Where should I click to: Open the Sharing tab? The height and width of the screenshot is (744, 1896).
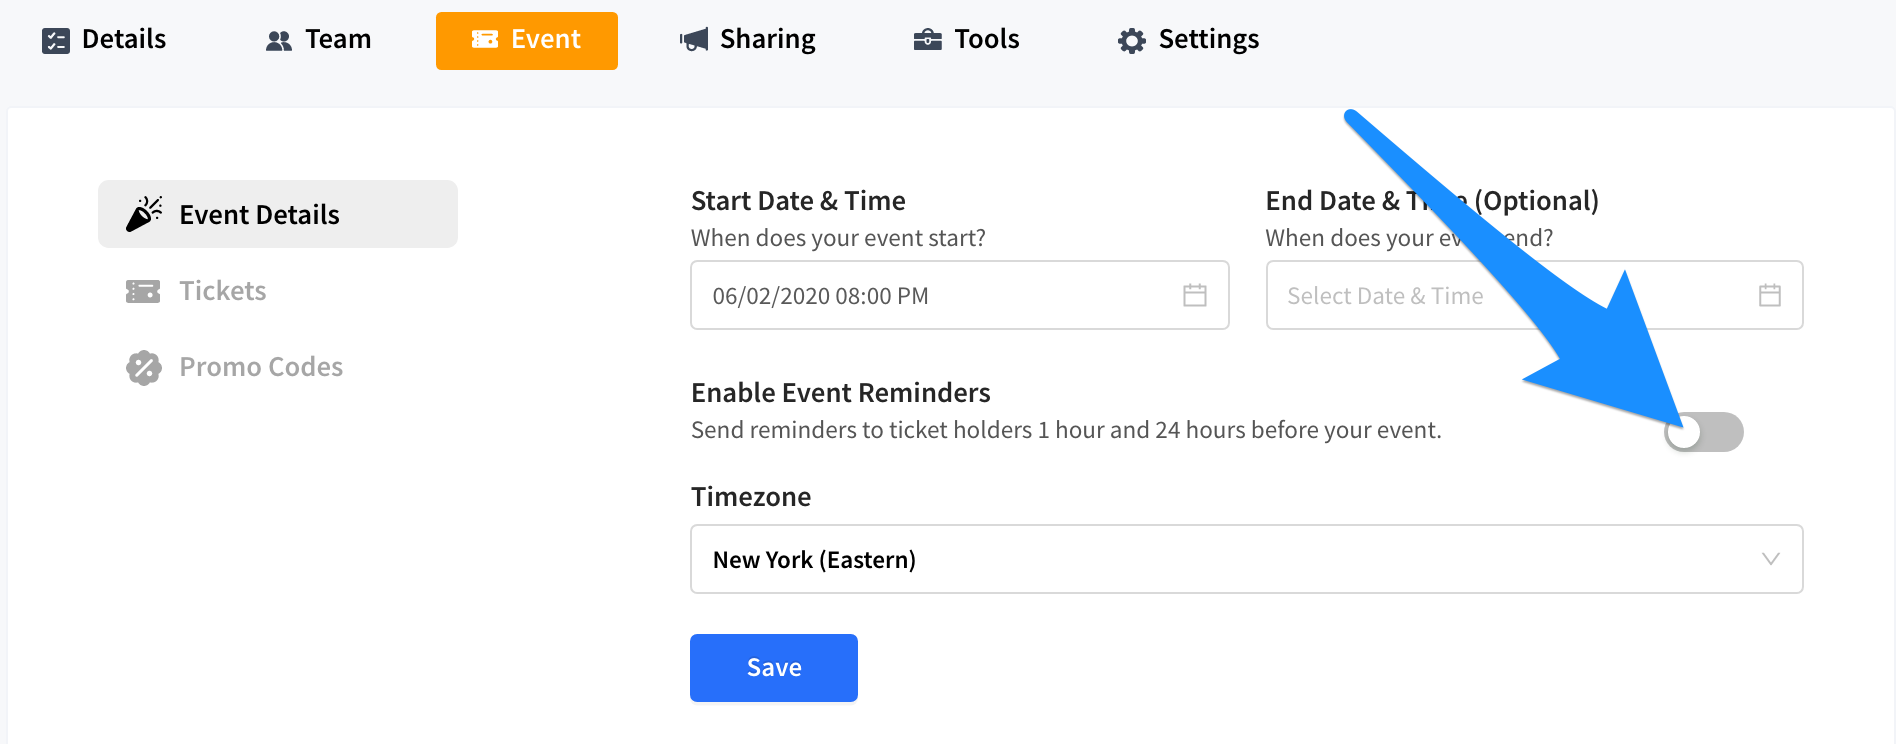(767, 40)
